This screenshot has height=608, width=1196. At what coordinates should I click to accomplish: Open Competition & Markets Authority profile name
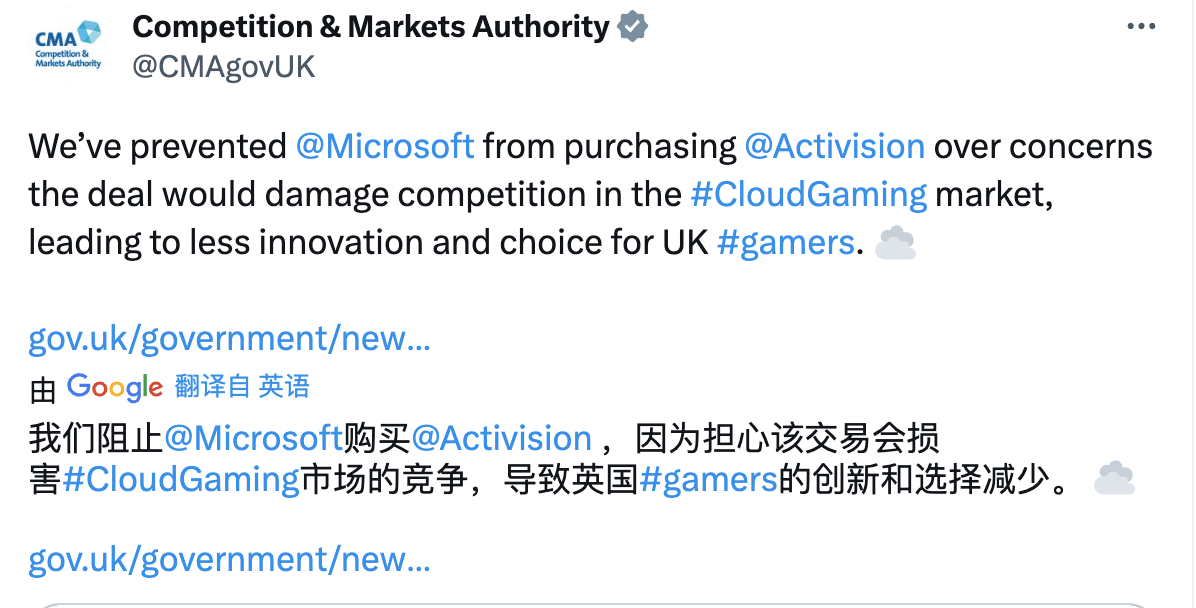pos(370,27)
